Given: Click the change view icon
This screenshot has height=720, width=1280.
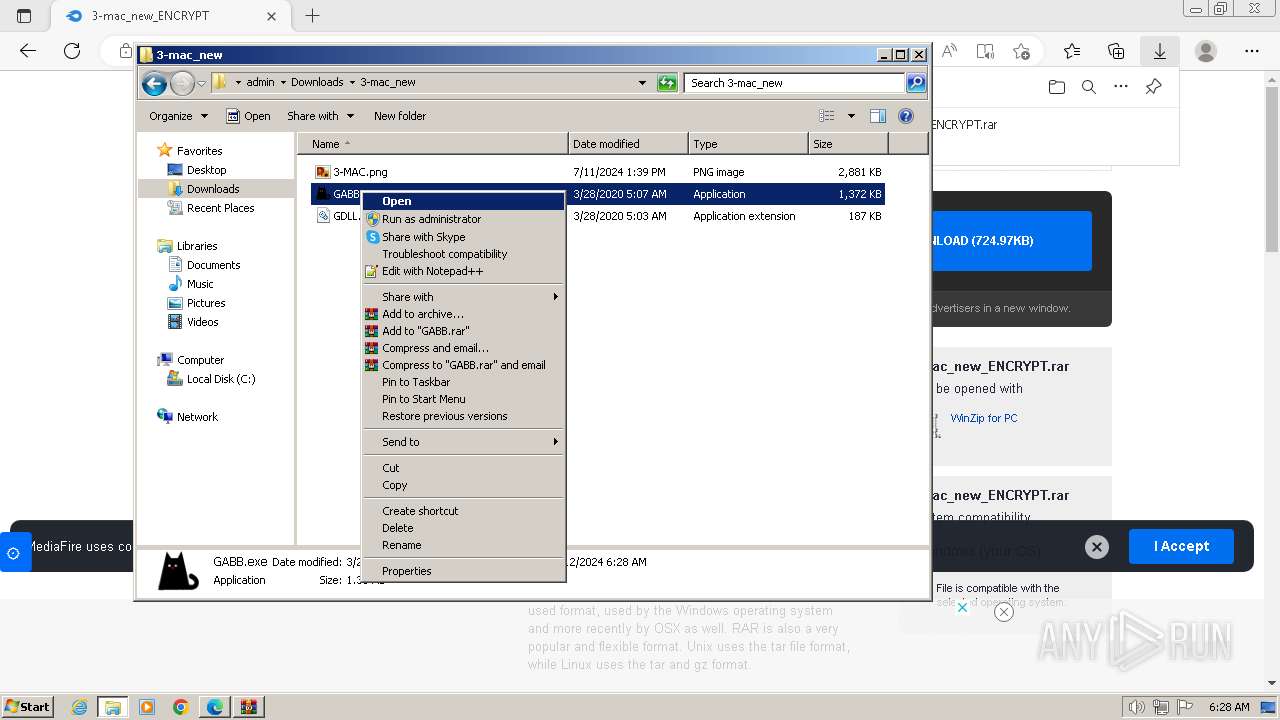Looking at the screenshot, I should coord(827,116).
